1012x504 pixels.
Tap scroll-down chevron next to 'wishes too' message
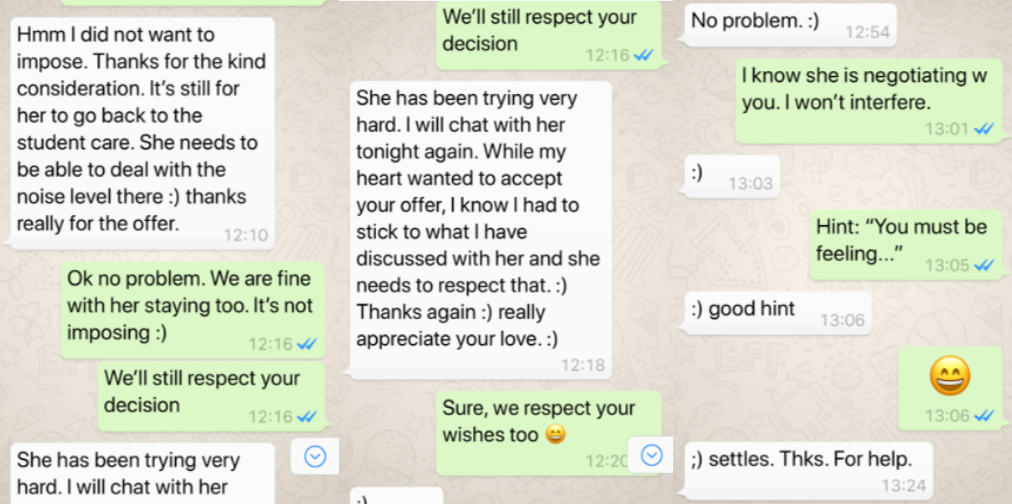[652, 456]
